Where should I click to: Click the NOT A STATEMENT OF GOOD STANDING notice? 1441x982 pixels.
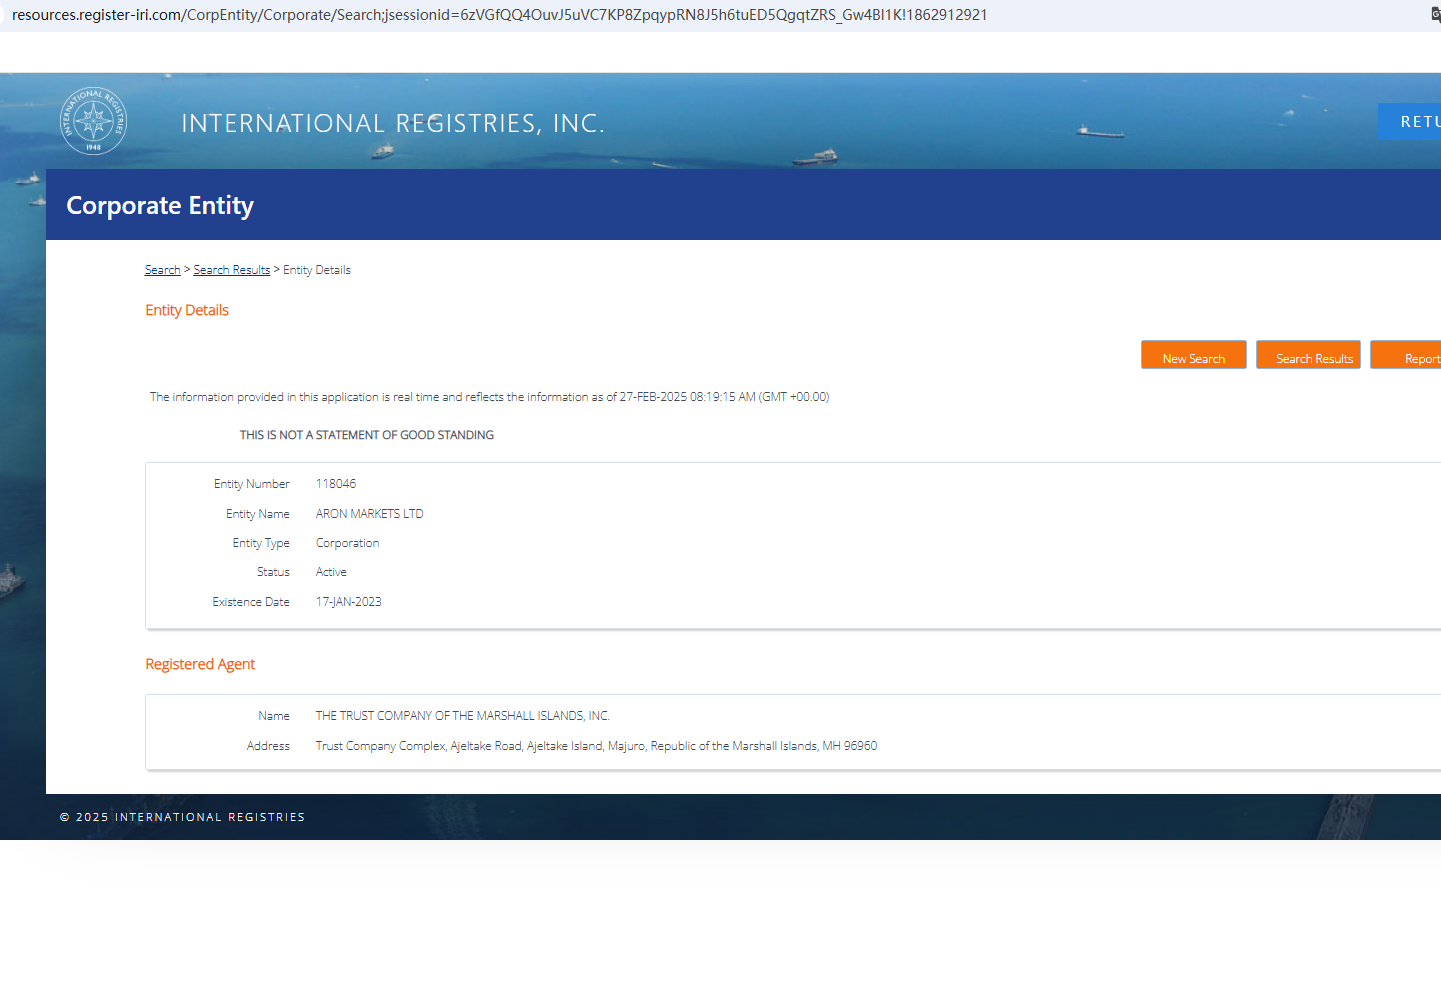point(366,435)
